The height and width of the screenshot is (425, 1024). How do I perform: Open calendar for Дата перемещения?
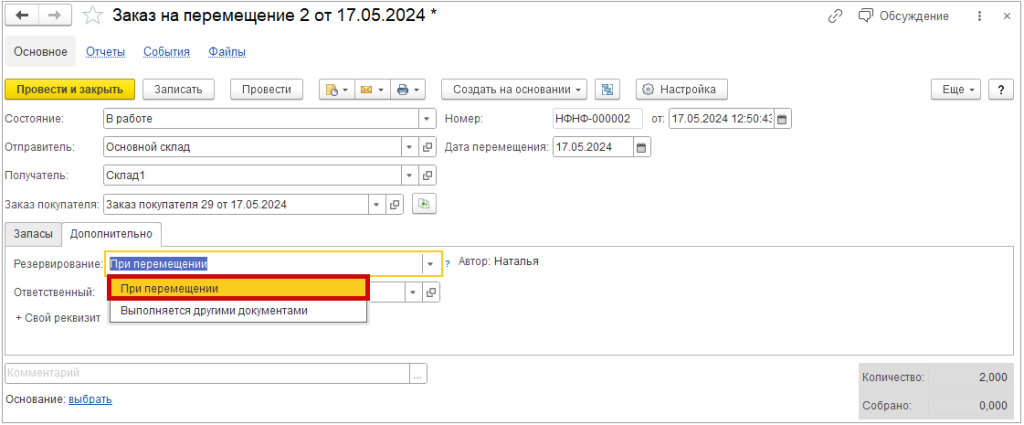(x=642, y=147)
